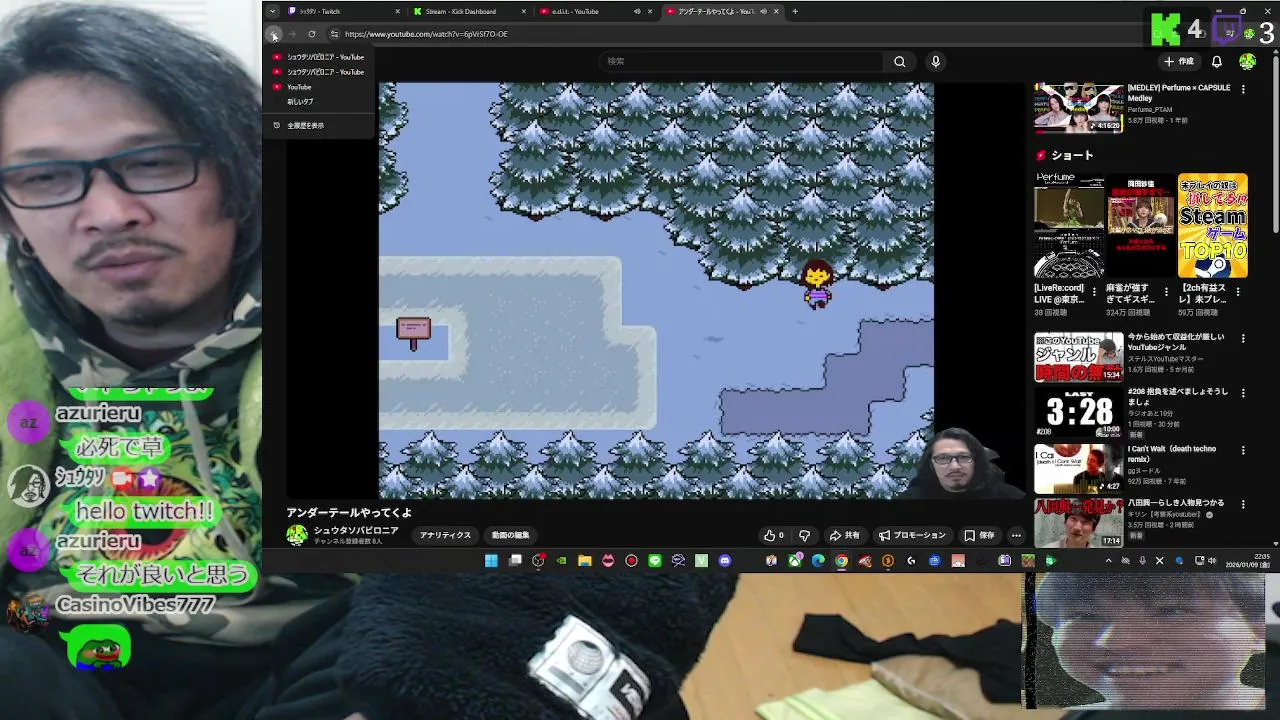1280x720 pixels.
Task: Mute audio on the active Undertale tab
Action: [763, 11]
